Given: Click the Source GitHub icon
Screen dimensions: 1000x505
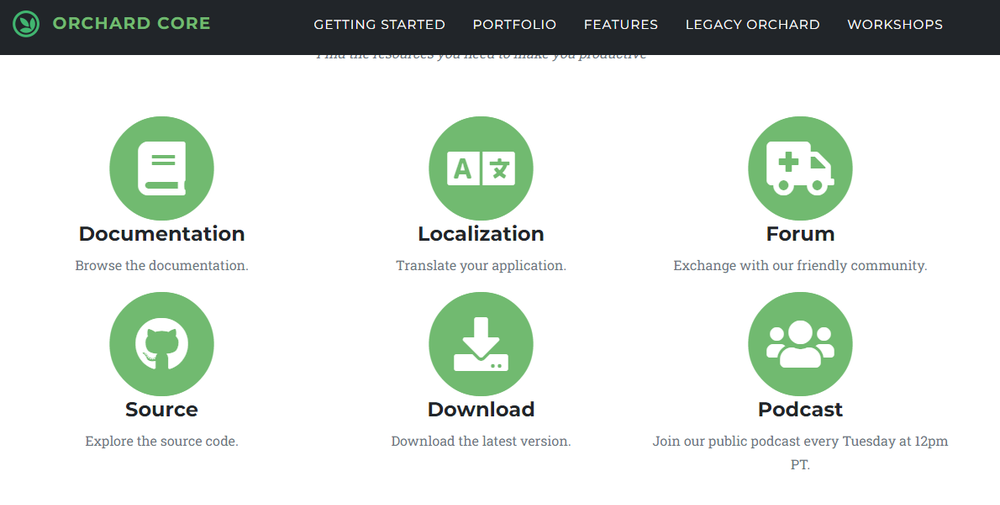Looking at the screenshot, I should coord(161,344).
